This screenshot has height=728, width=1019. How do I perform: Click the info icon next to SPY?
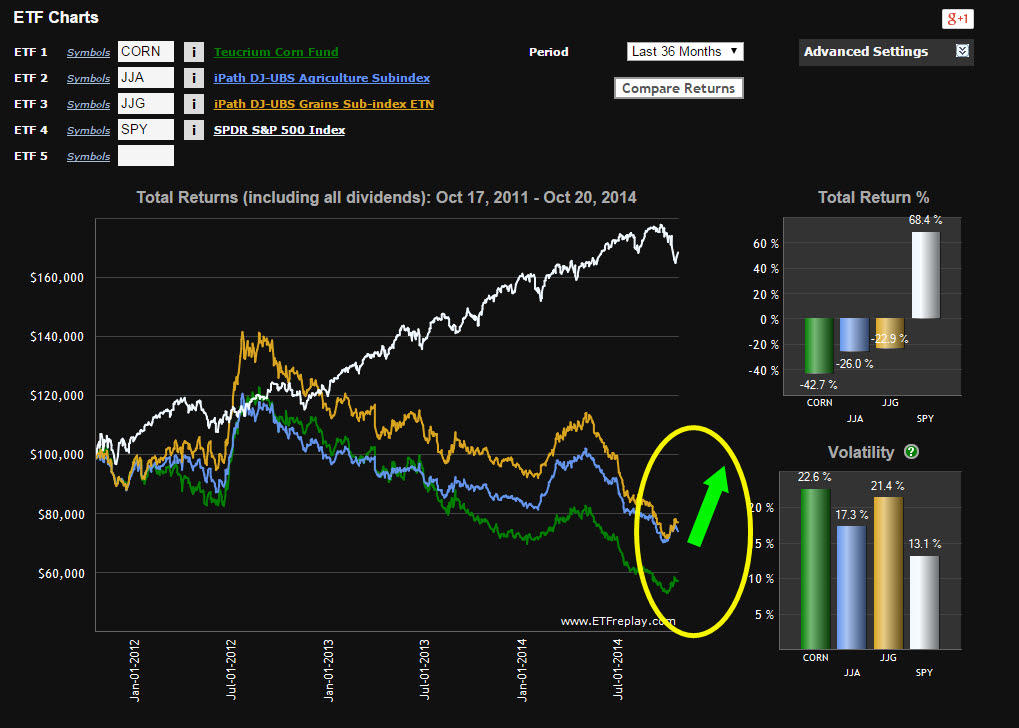click(x=195, y=130)
